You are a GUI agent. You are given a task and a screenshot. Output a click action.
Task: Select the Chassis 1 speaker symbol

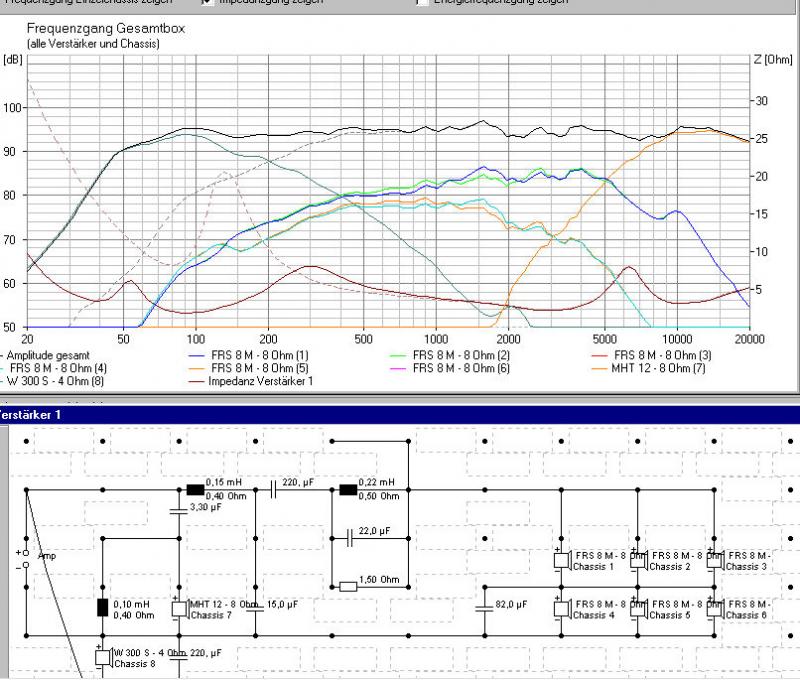(x=564, y=560)
